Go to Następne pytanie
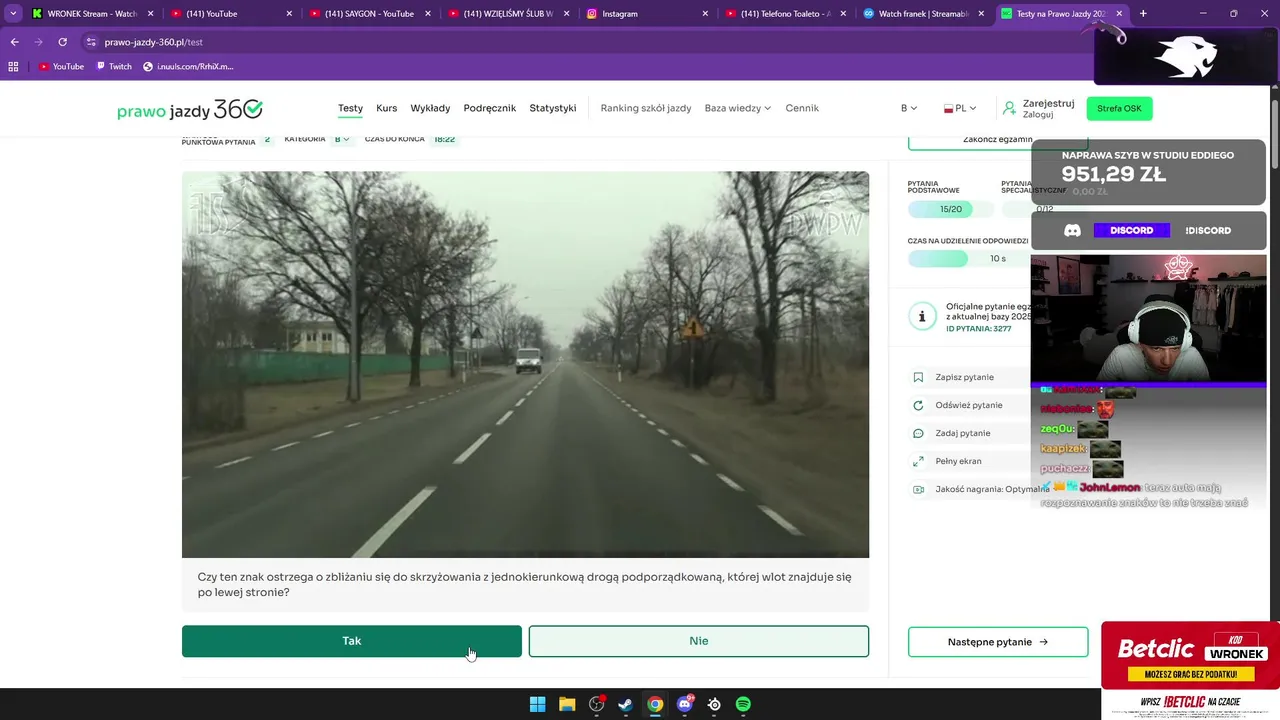The width and height of the screenshot is (1280, 720). coord(997,642)
